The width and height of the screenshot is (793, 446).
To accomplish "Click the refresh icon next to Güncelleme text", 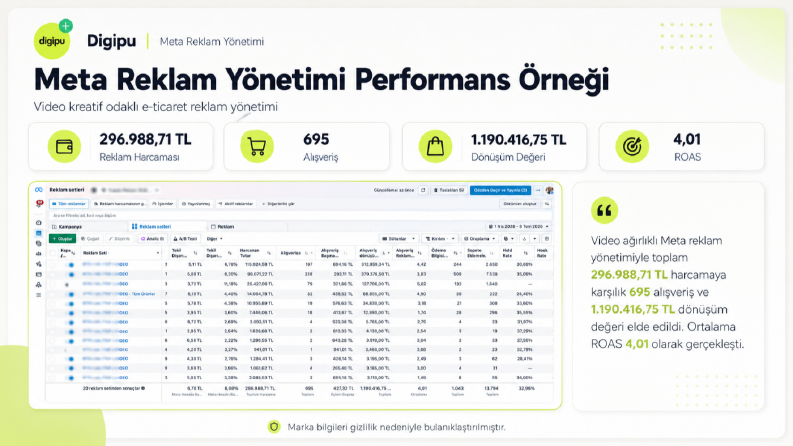I will coord(423,190).
